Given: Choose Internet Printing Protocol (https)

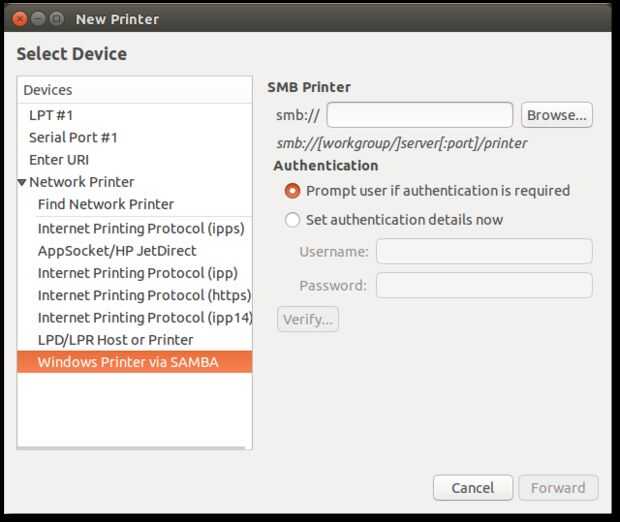Looking at the screenshot, I should coord(143,295).
